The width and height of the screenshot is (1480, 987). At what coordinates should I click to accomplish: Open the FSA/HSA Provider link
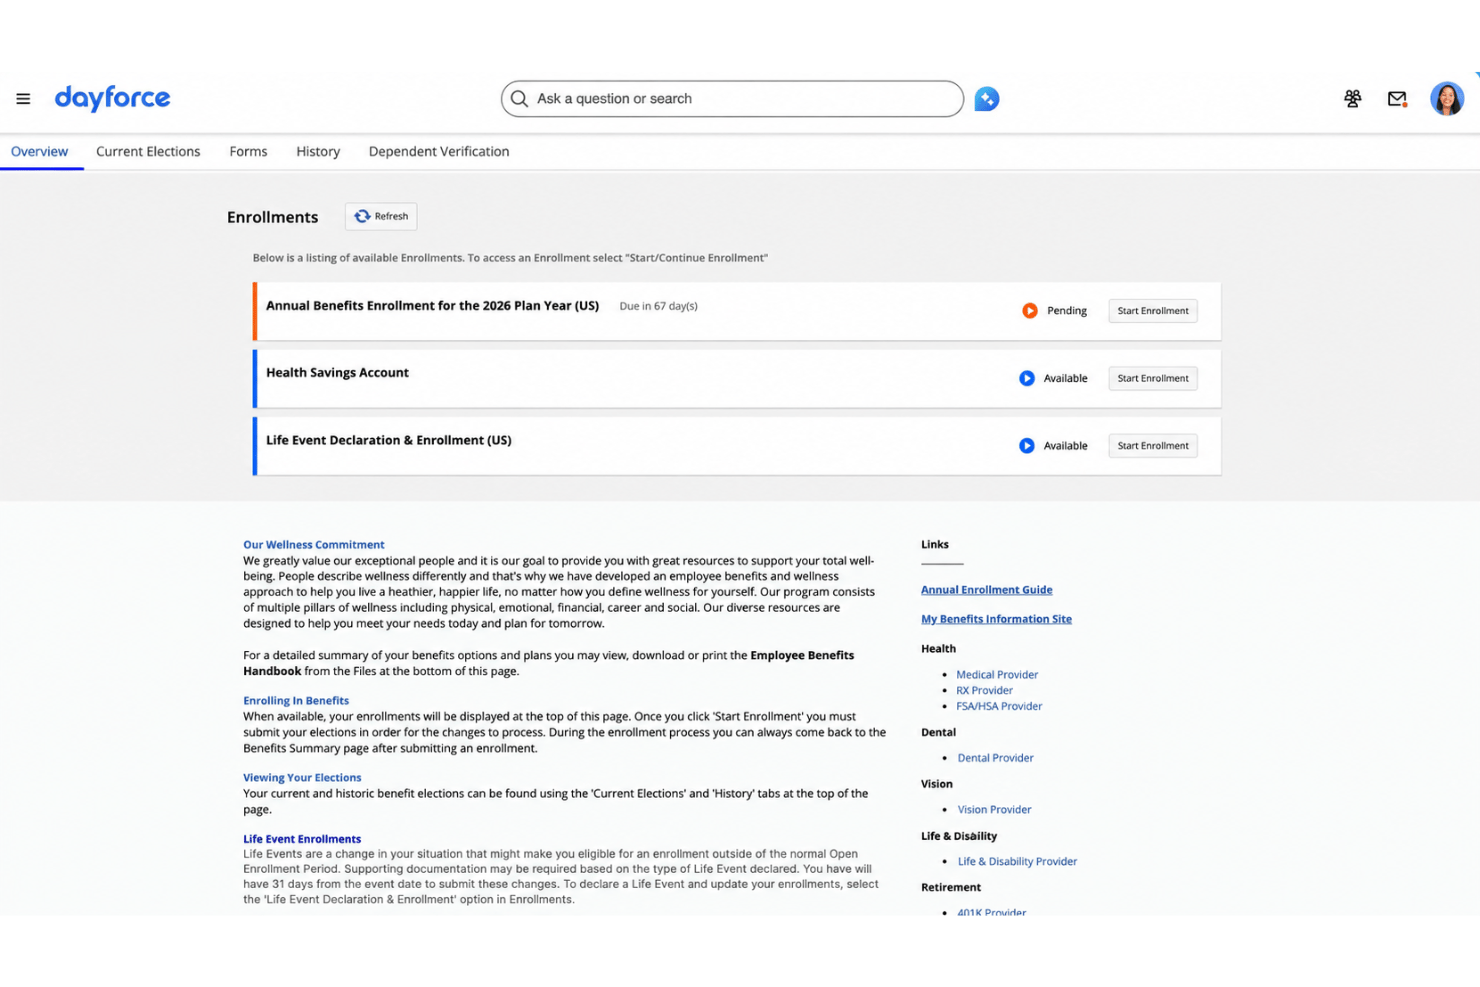(999, 706)
